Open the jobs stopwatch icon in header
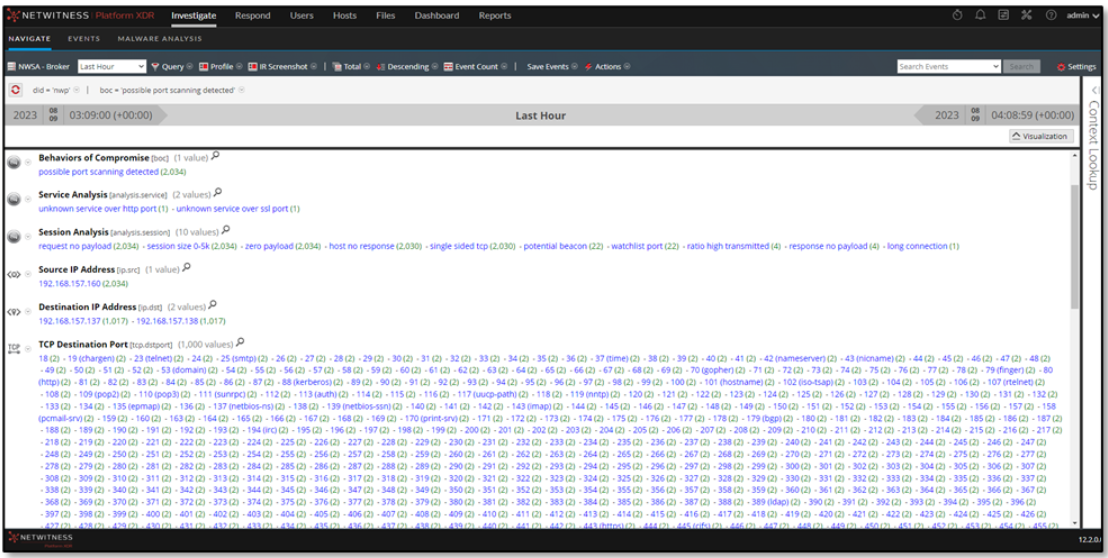 point(957,15)
